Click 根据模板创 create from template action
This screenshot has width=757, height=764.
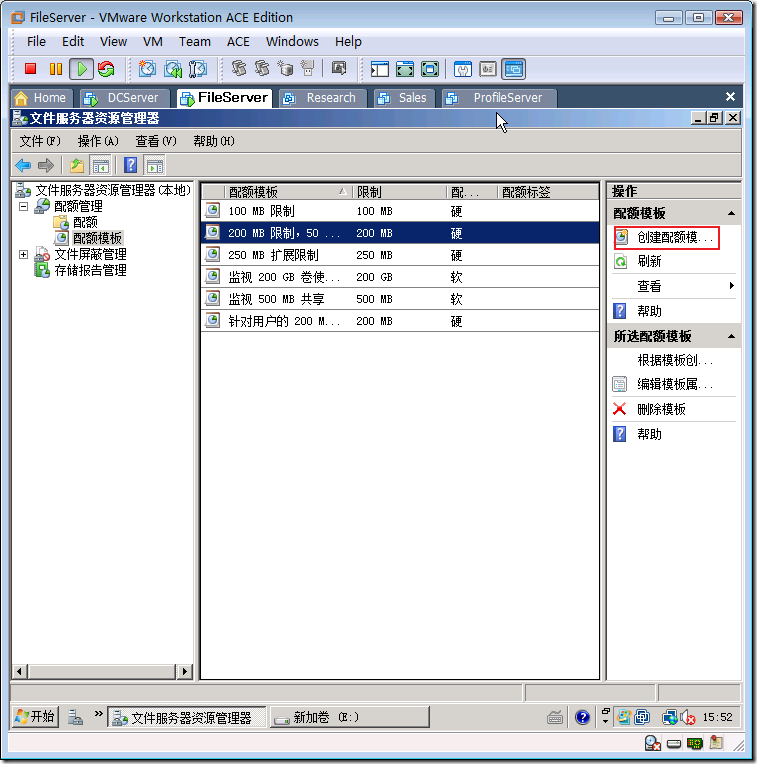[675, 361]
